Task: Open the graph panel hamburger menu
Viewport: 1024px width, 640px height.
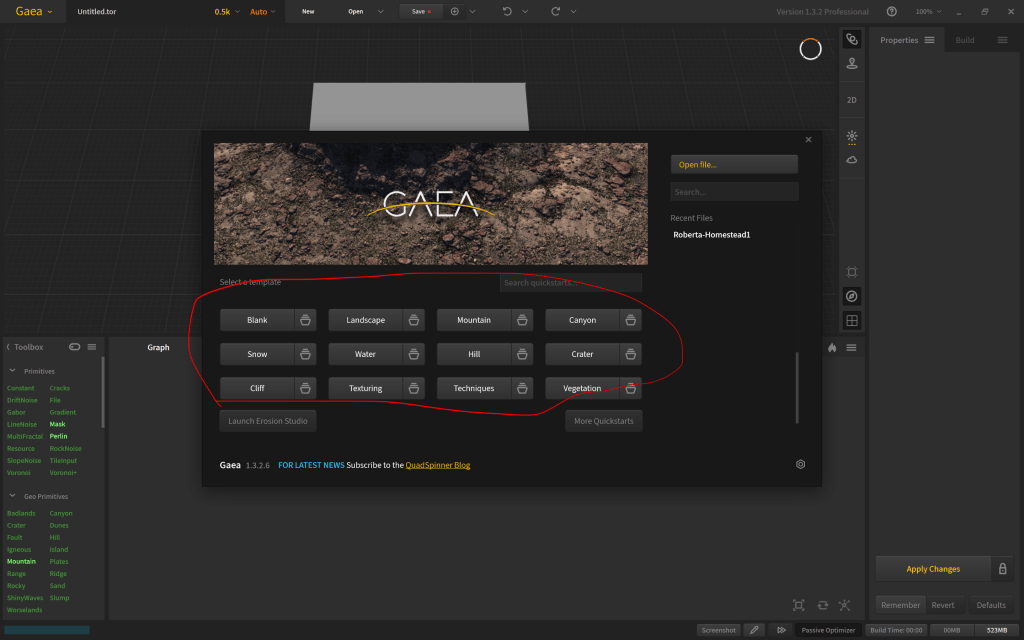Action: point(851,347)
